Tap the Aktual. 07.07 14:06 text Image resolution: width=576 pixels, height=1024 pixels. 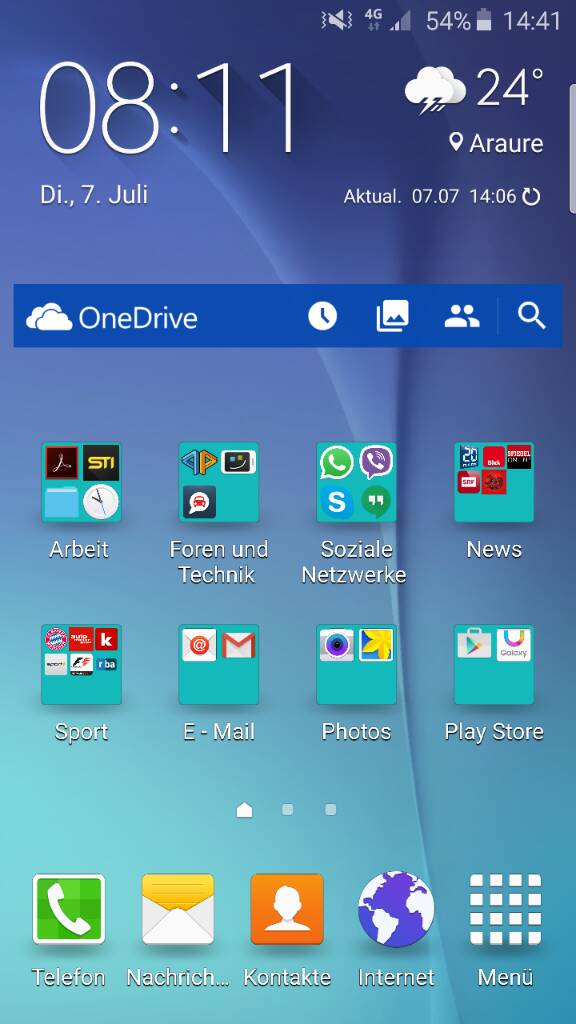tap(430, 196)
